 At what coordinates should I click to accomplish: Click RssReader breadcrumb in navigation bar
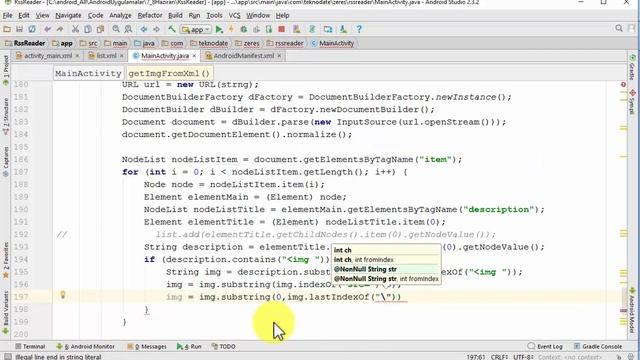click(x=25, y=43)
